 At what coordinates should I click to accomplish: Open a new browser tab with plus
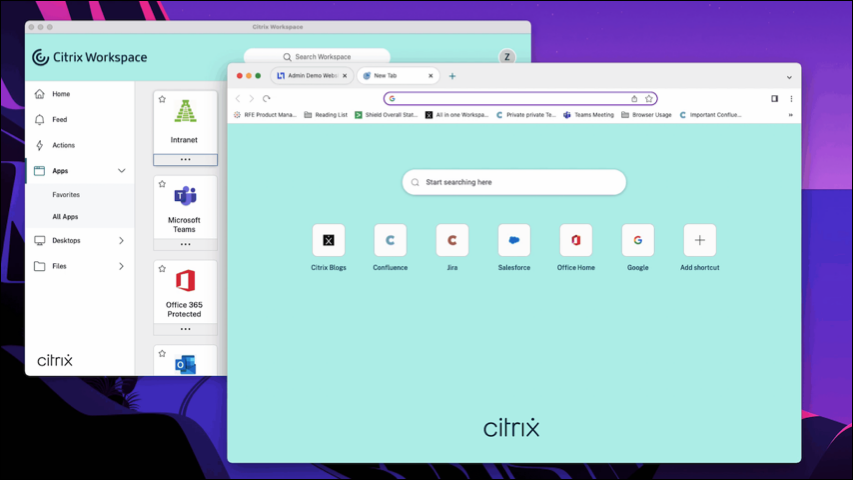(452, 76)
